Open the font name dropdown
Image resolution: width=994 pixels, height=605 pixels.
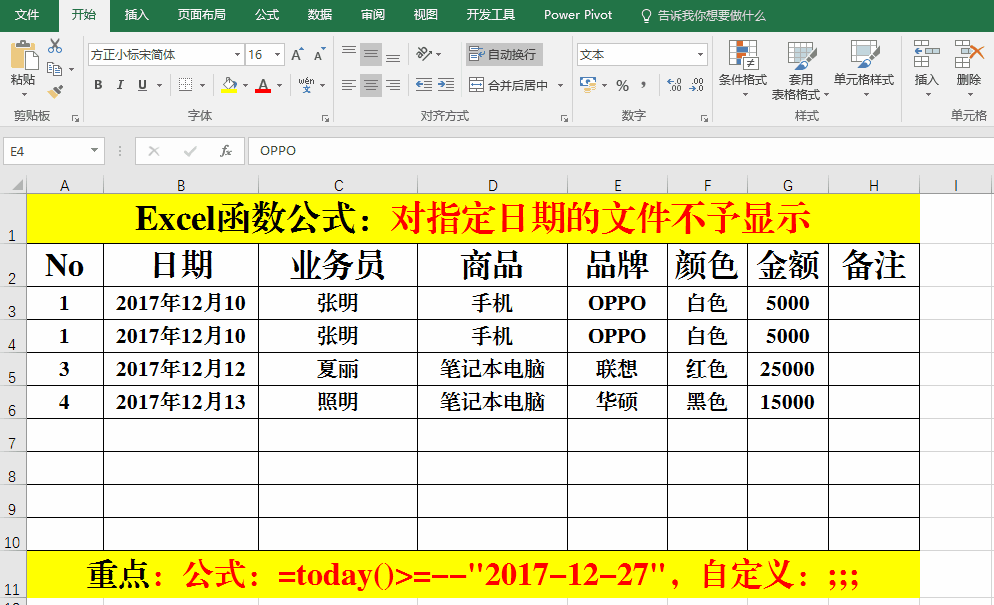[x=237, y=55]
